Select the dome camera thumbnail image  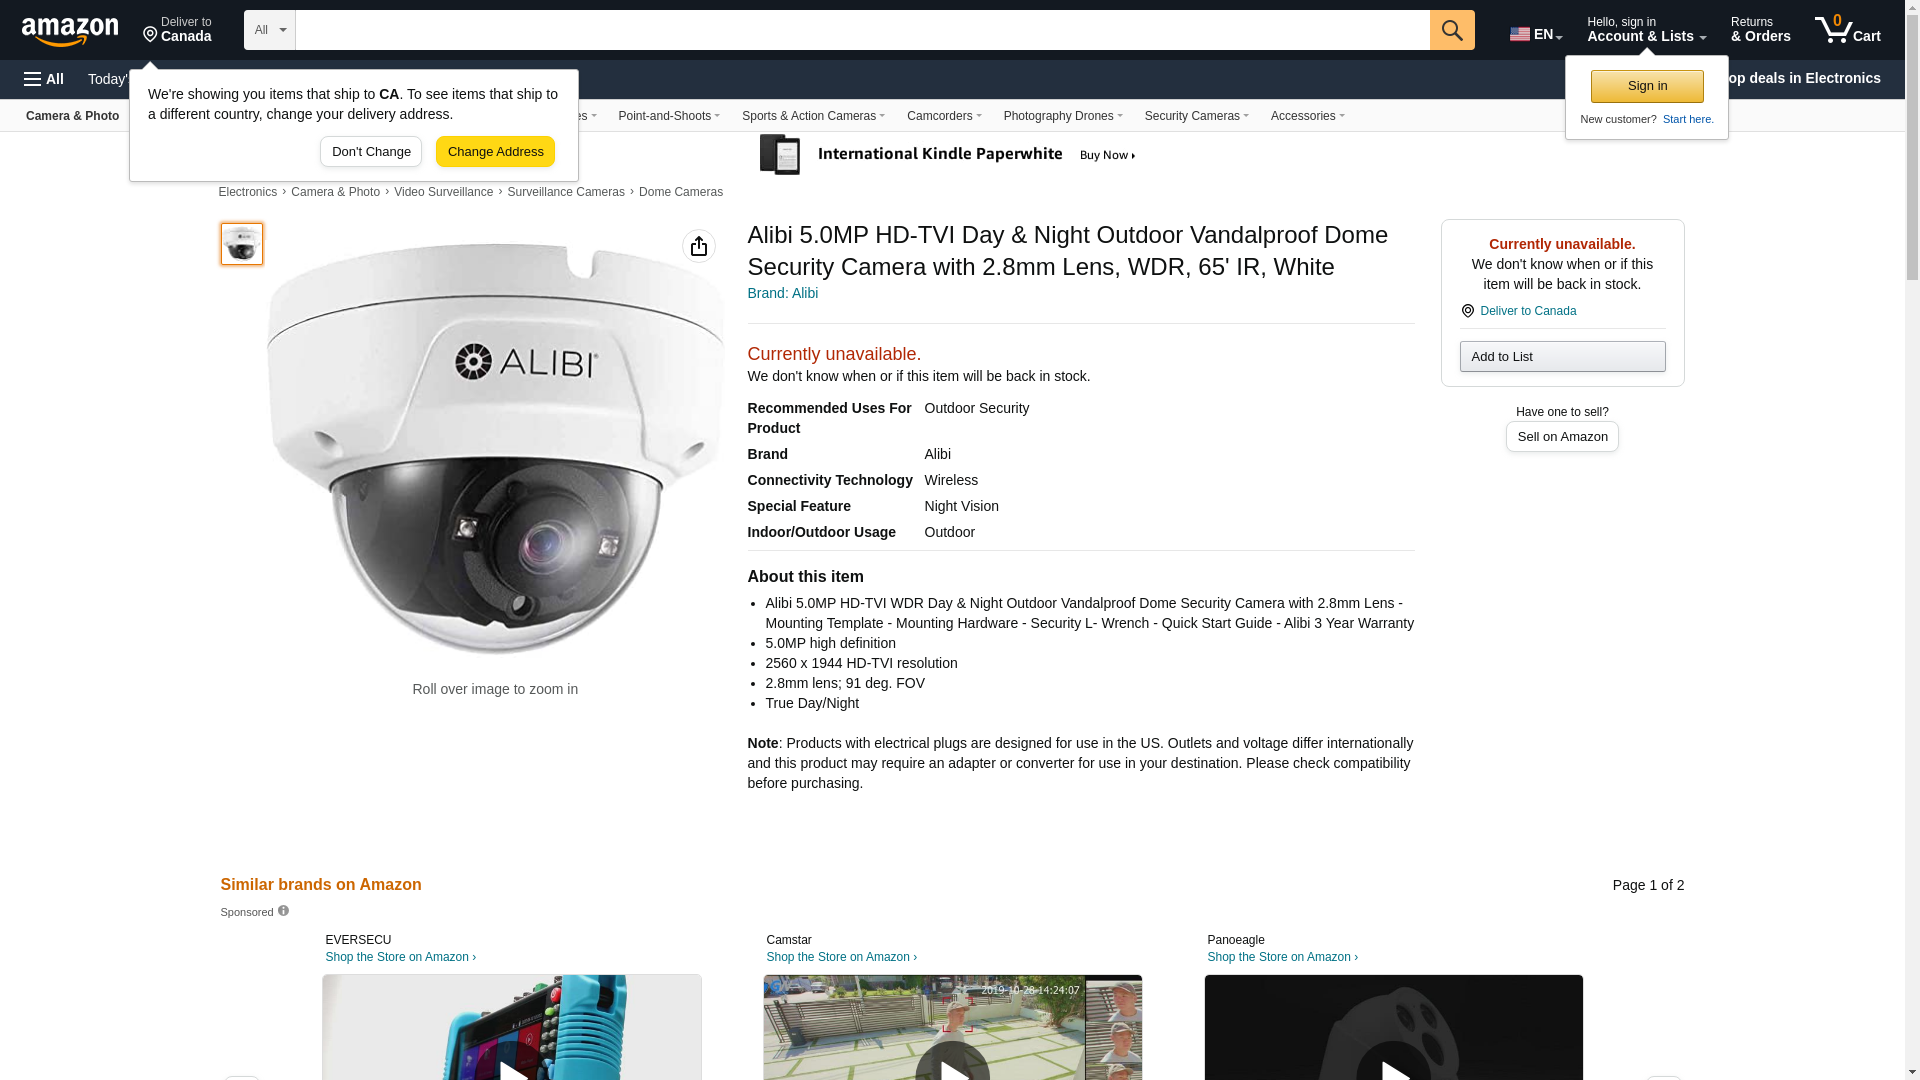point(242,244)
